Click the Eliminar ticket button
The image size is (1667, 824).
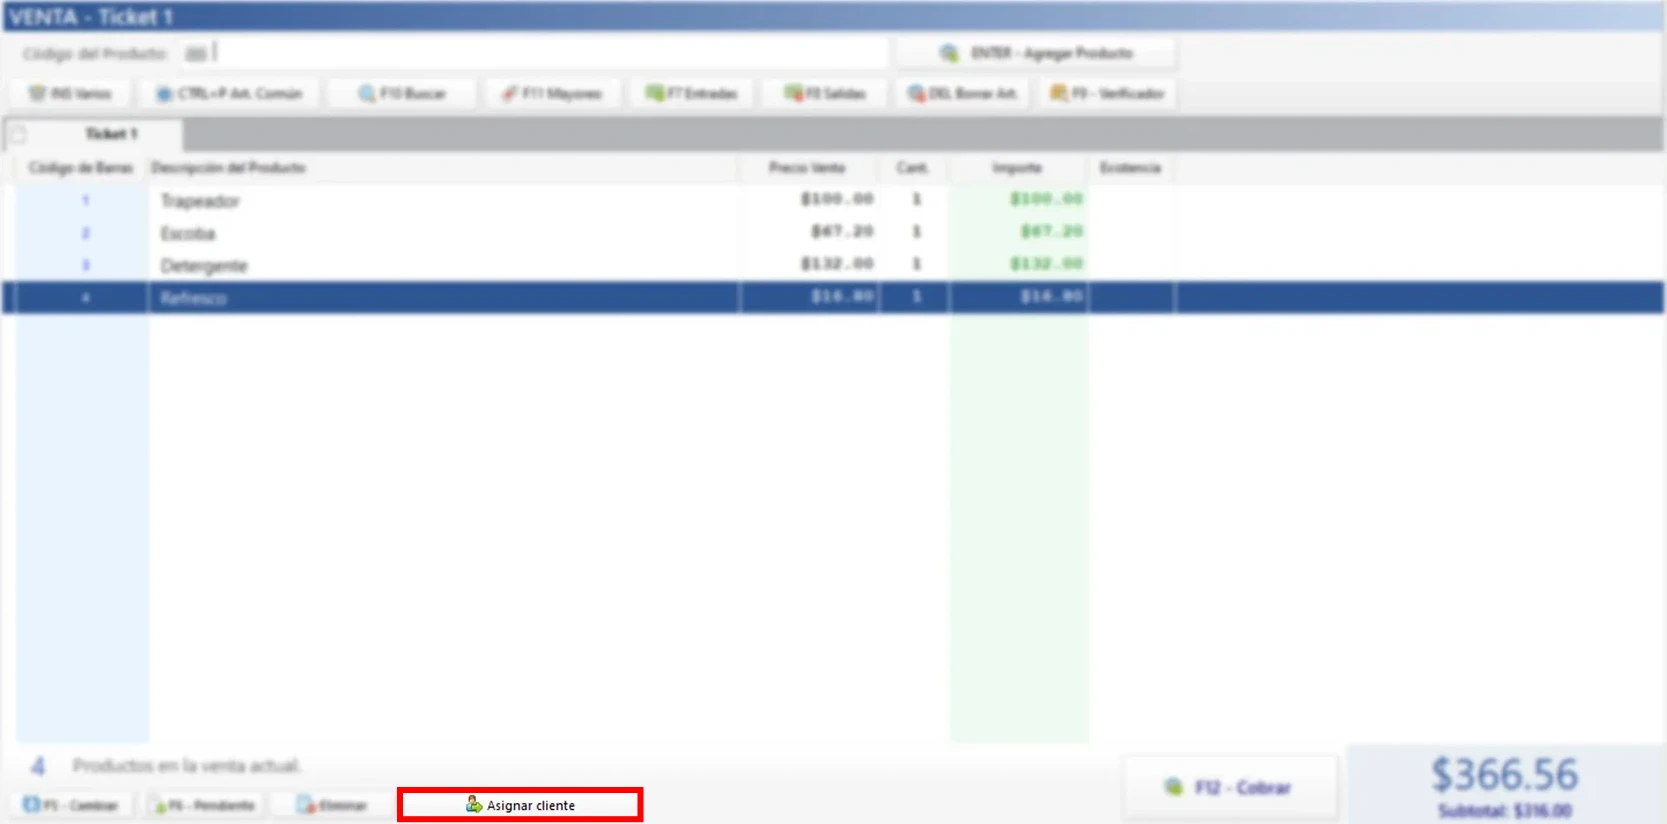pyautogui.click(x=332, y=805)
